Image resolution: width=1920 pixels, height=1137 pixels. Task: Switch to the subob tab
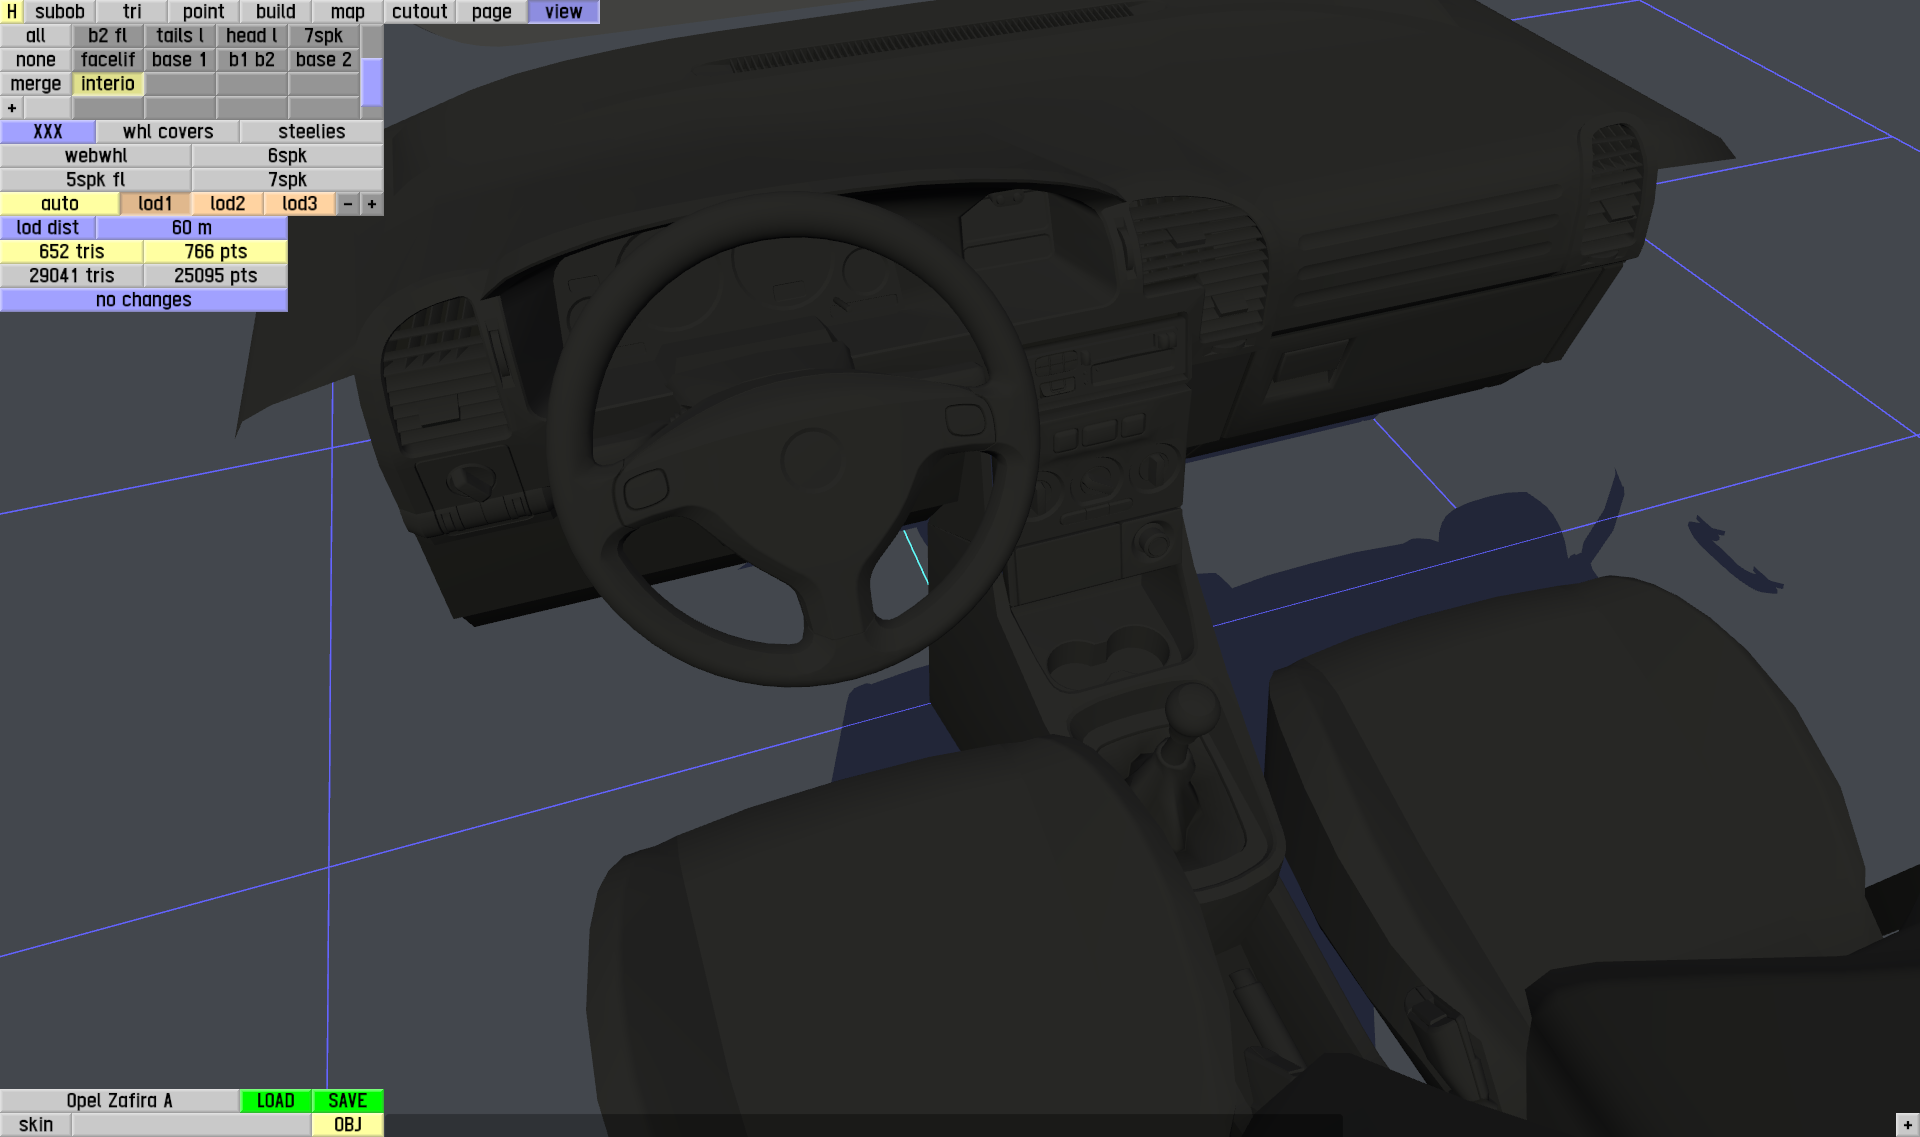point(60,12)
